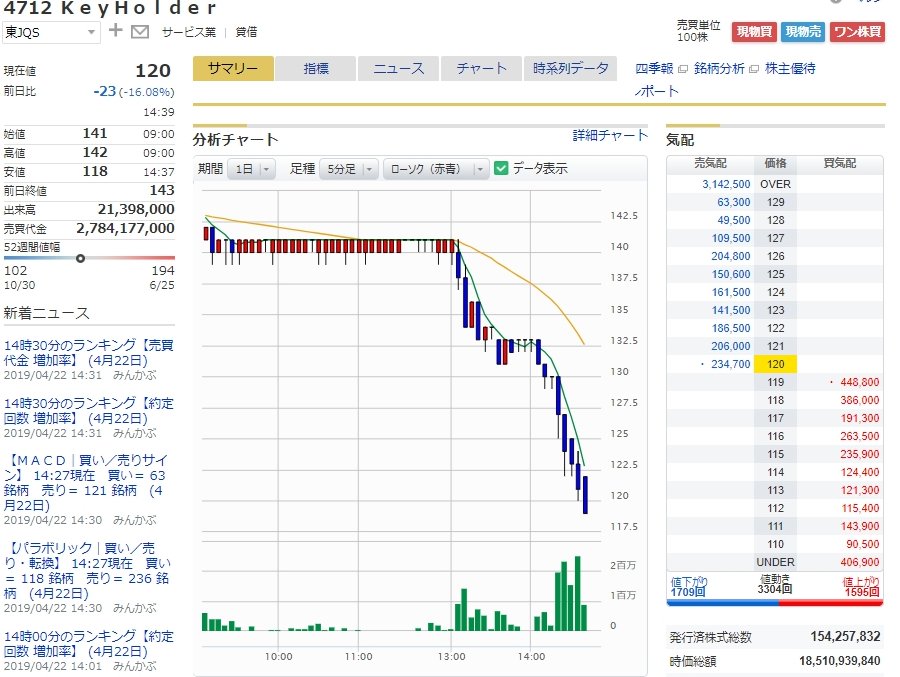Click the 現物買 button
This screenshot has width=900, height=677.
[754, 32]
